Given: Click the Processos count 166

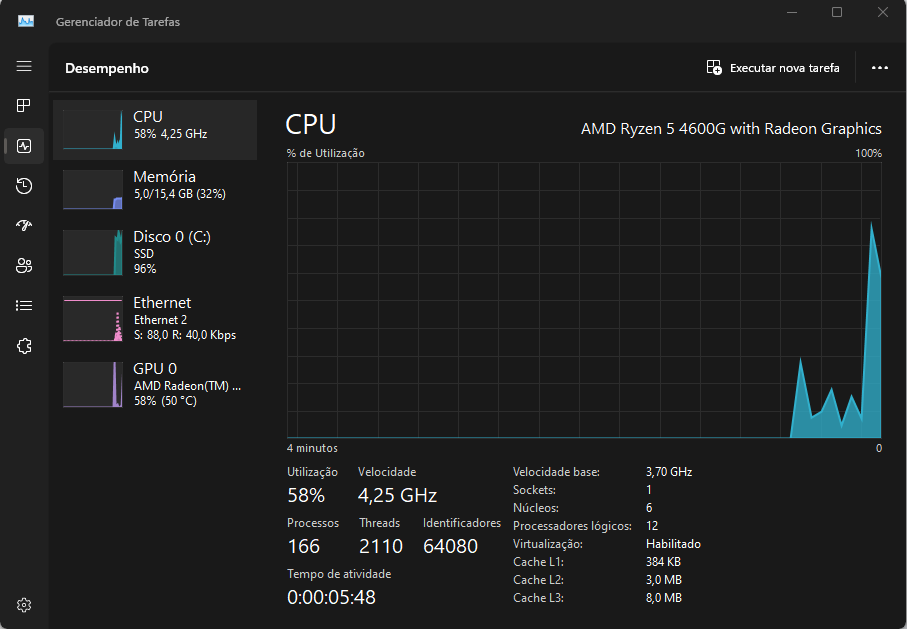Looking at the screenshot, I should 304,546.
